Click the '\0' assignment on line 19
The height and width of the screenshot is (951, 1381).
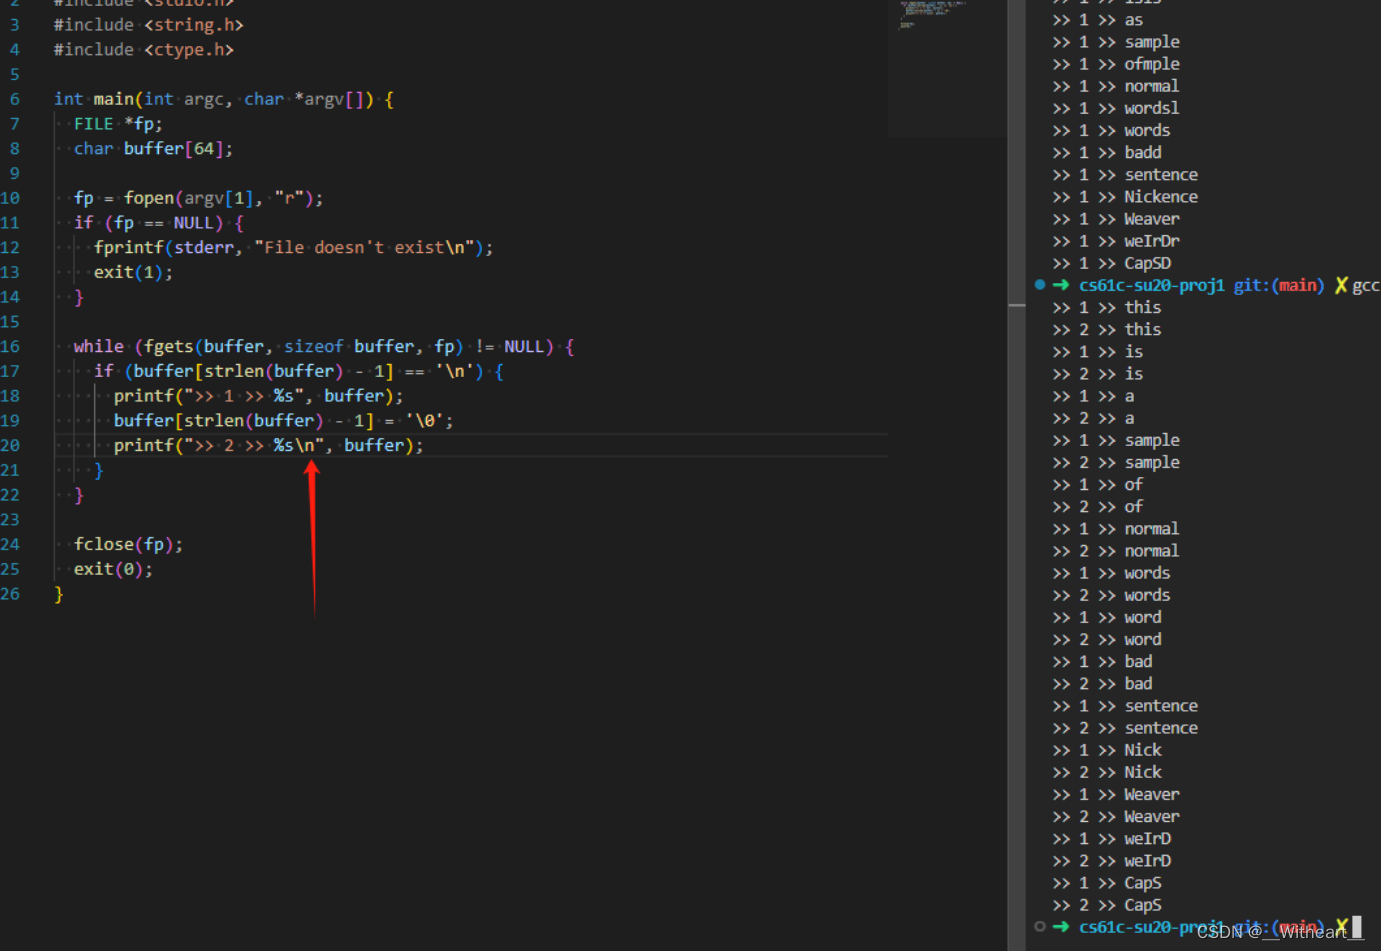(x=283, y=421)
